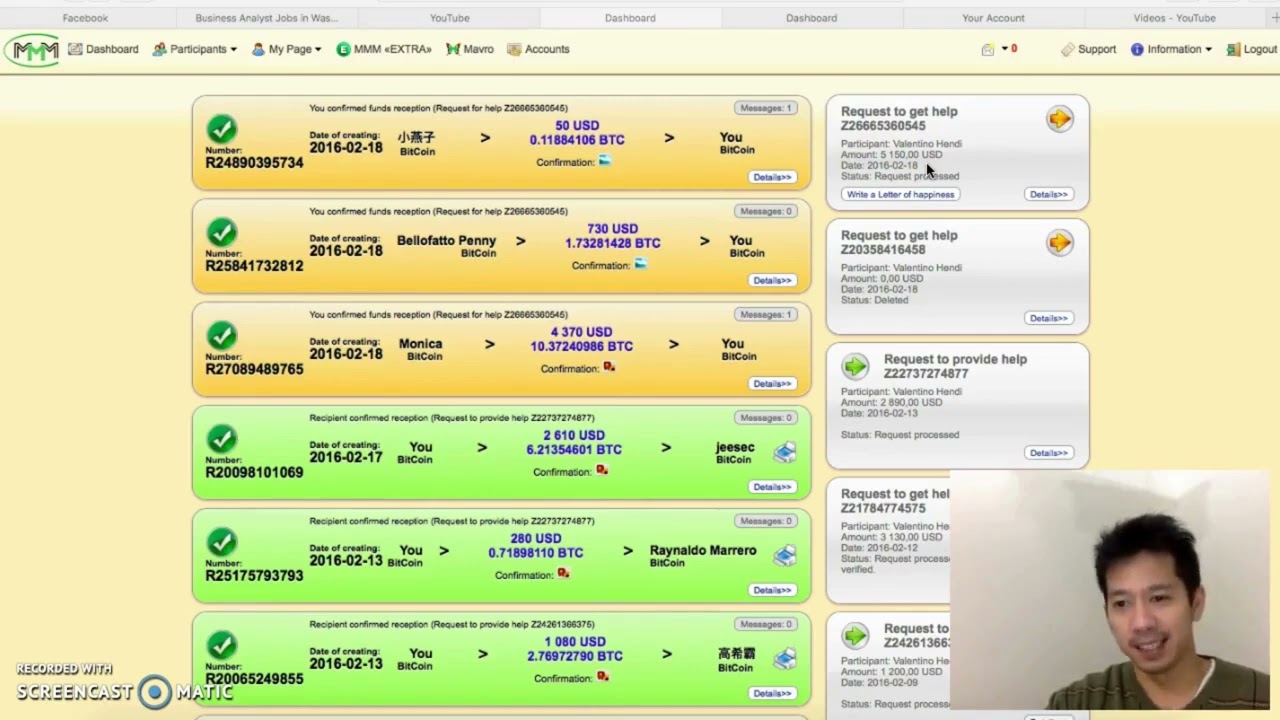Expand the My Page menu
The width and height of the screenshot is (1280, 720).
click(x=287, y=49)
